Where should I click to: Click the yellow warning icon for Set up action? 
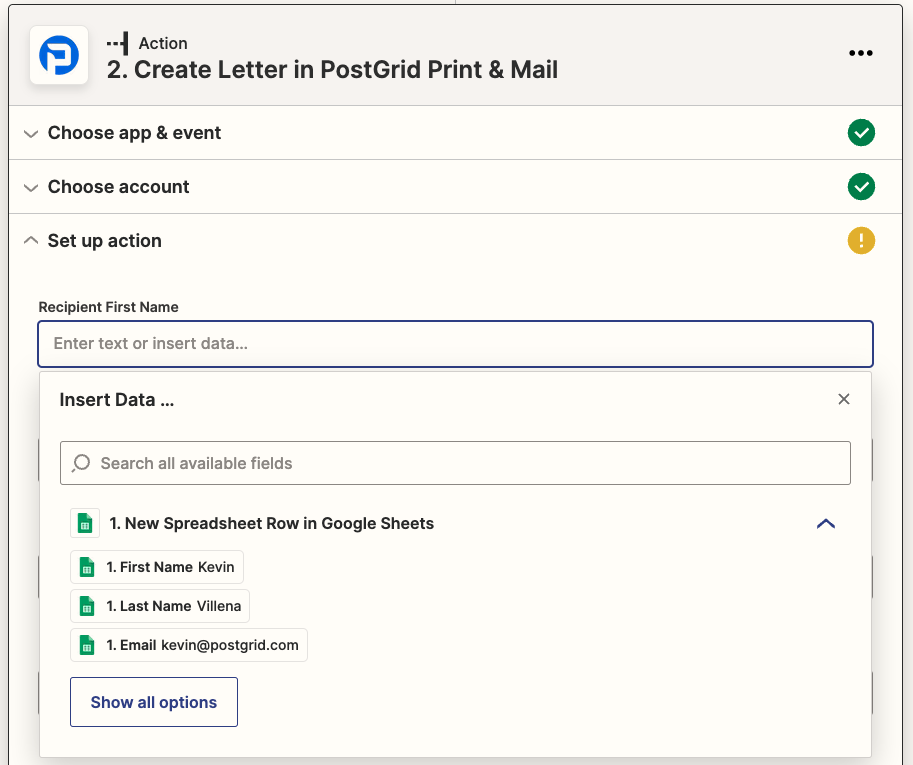coord(860,241)
